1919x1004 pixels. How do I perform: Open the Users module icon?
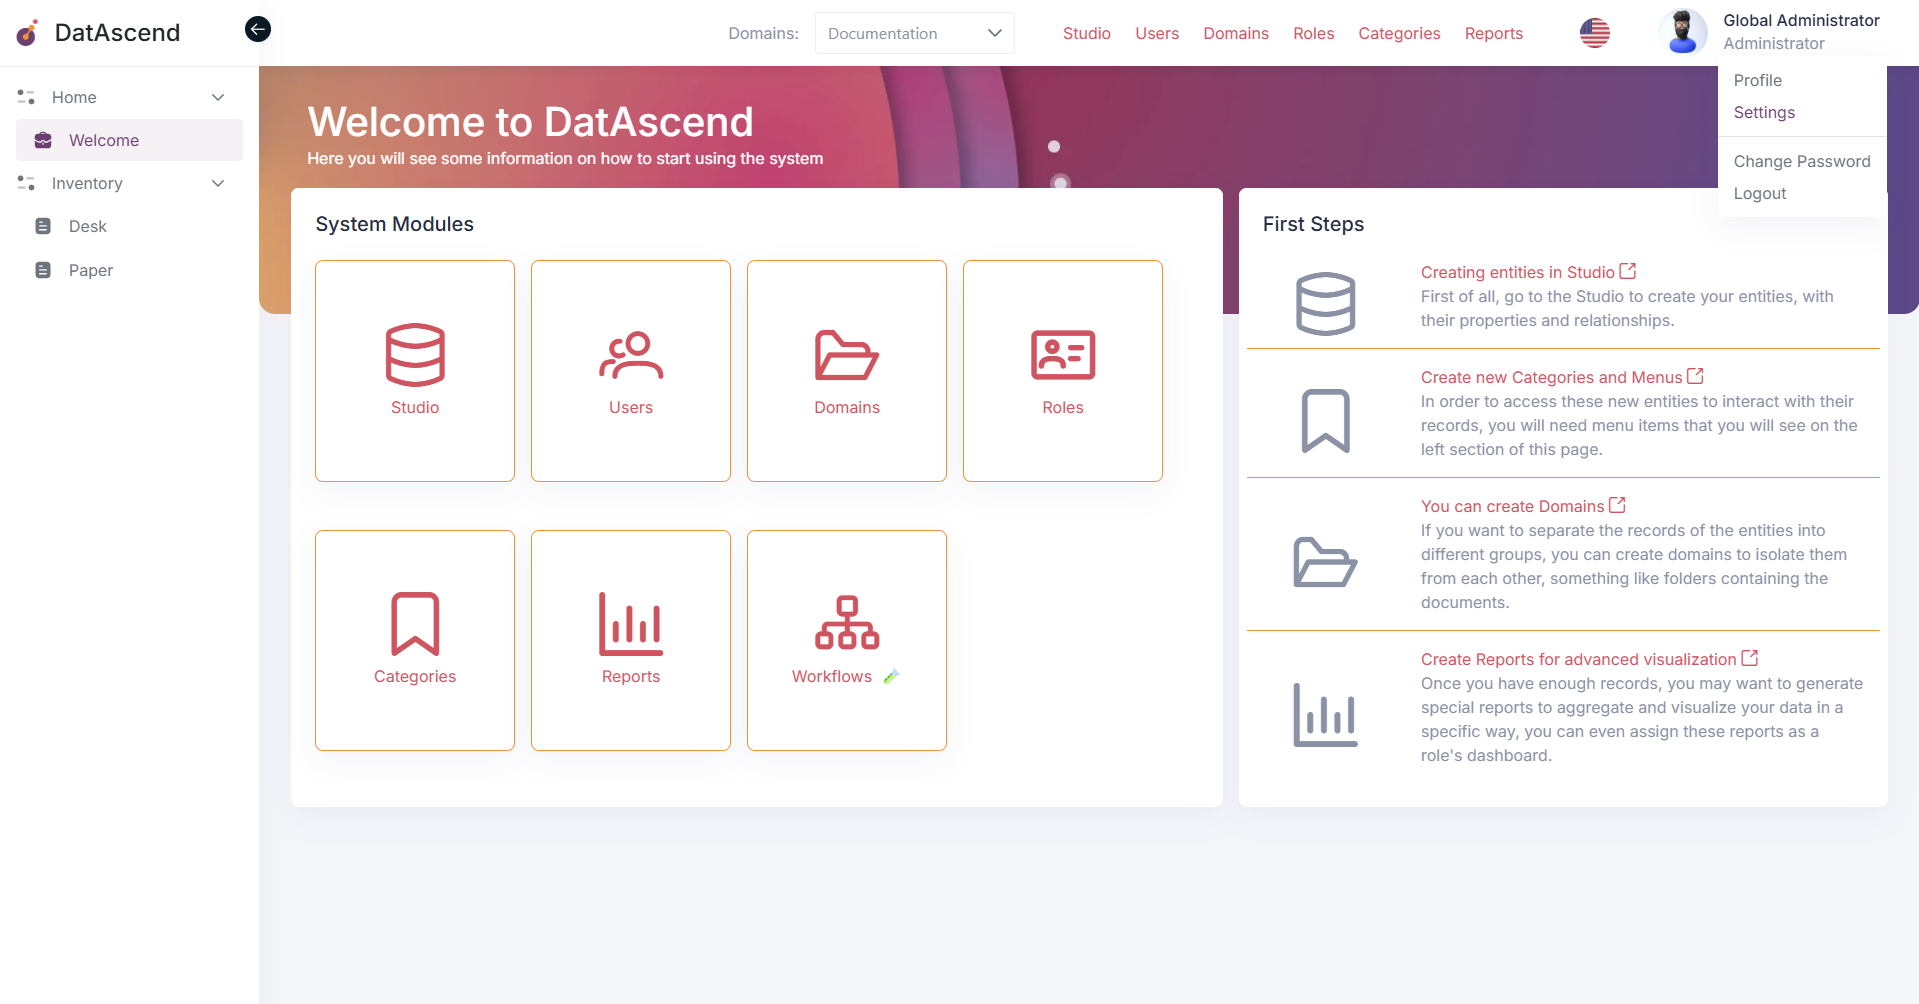pos(631,355)
